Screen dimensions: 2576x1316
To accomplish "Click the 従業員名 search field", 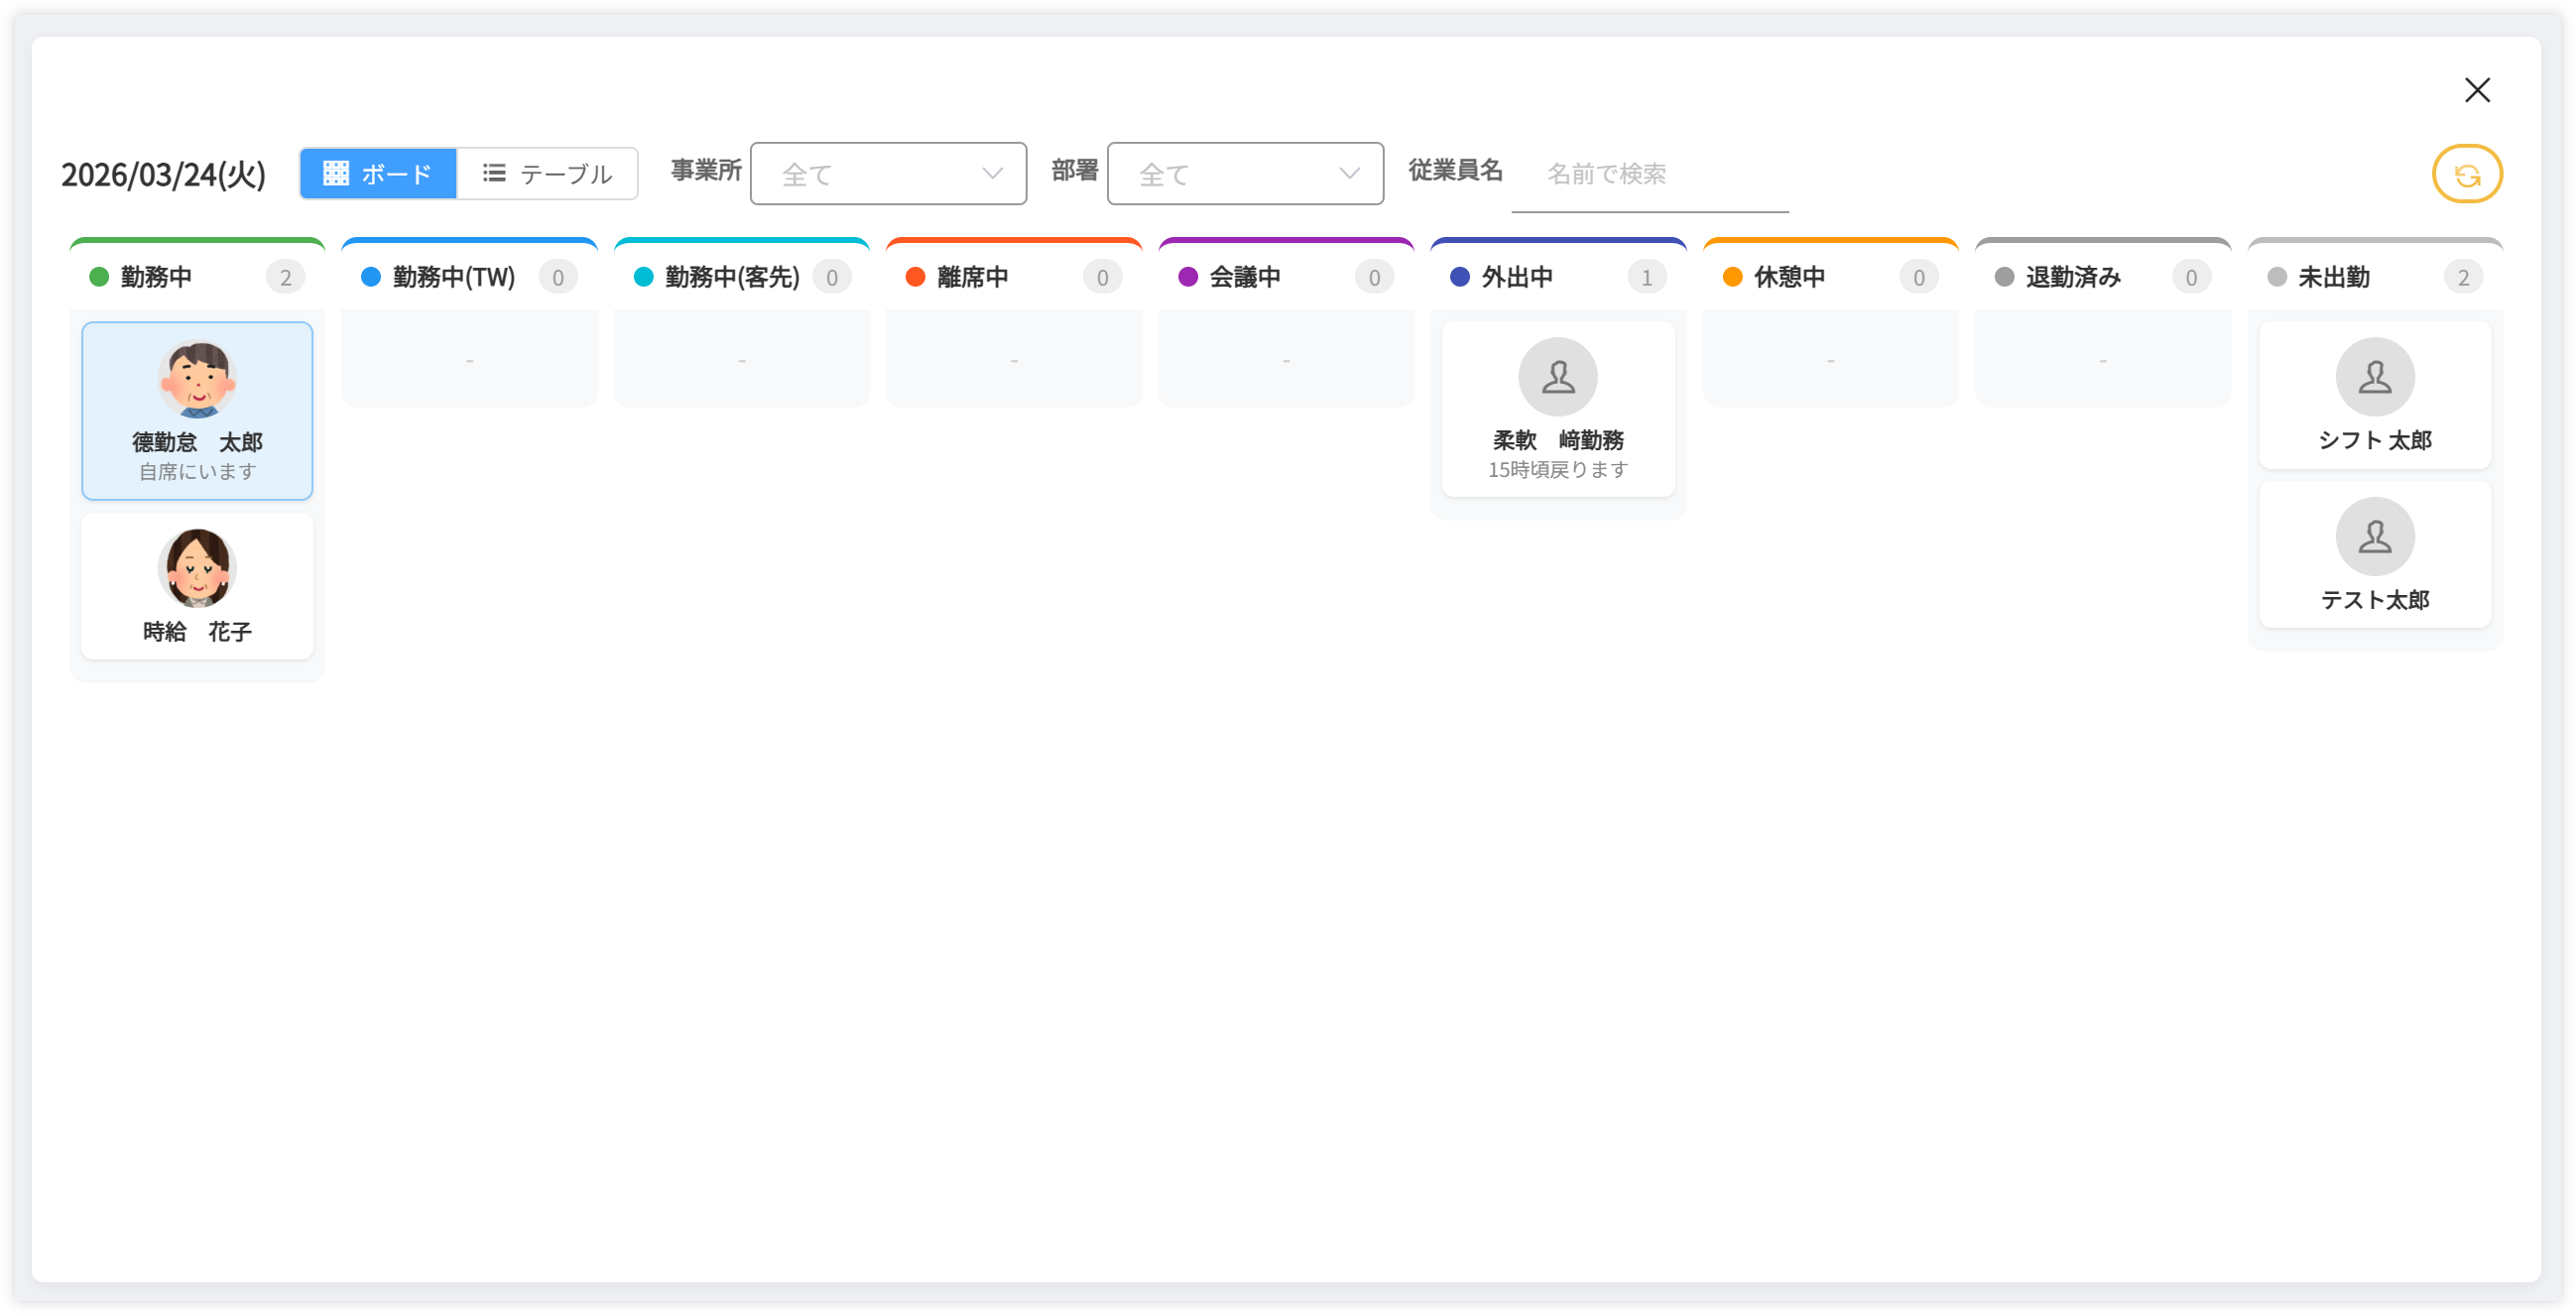I will coord(1648,174).
